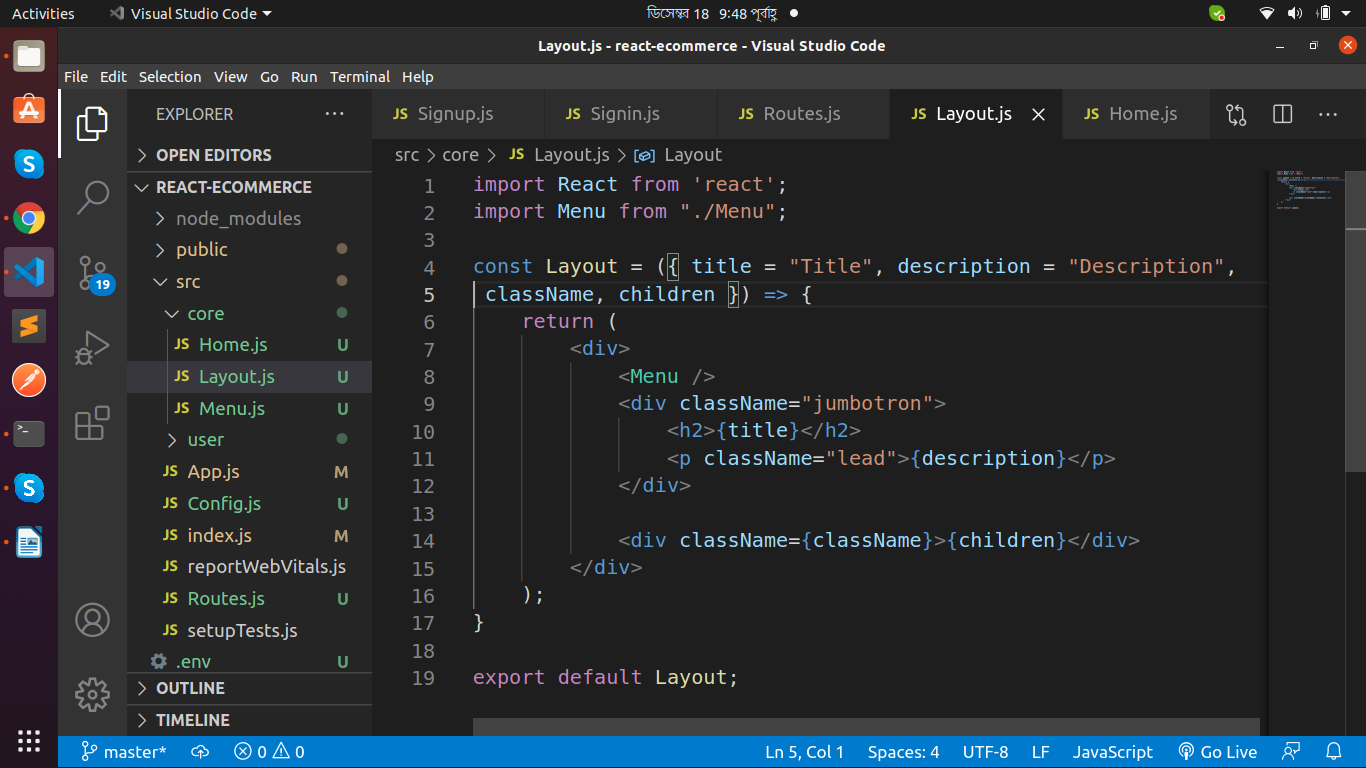The width and height of the screenshot is (1366, 768).
Task: Open the Manage gear icon
Action: tap(92, 693)
